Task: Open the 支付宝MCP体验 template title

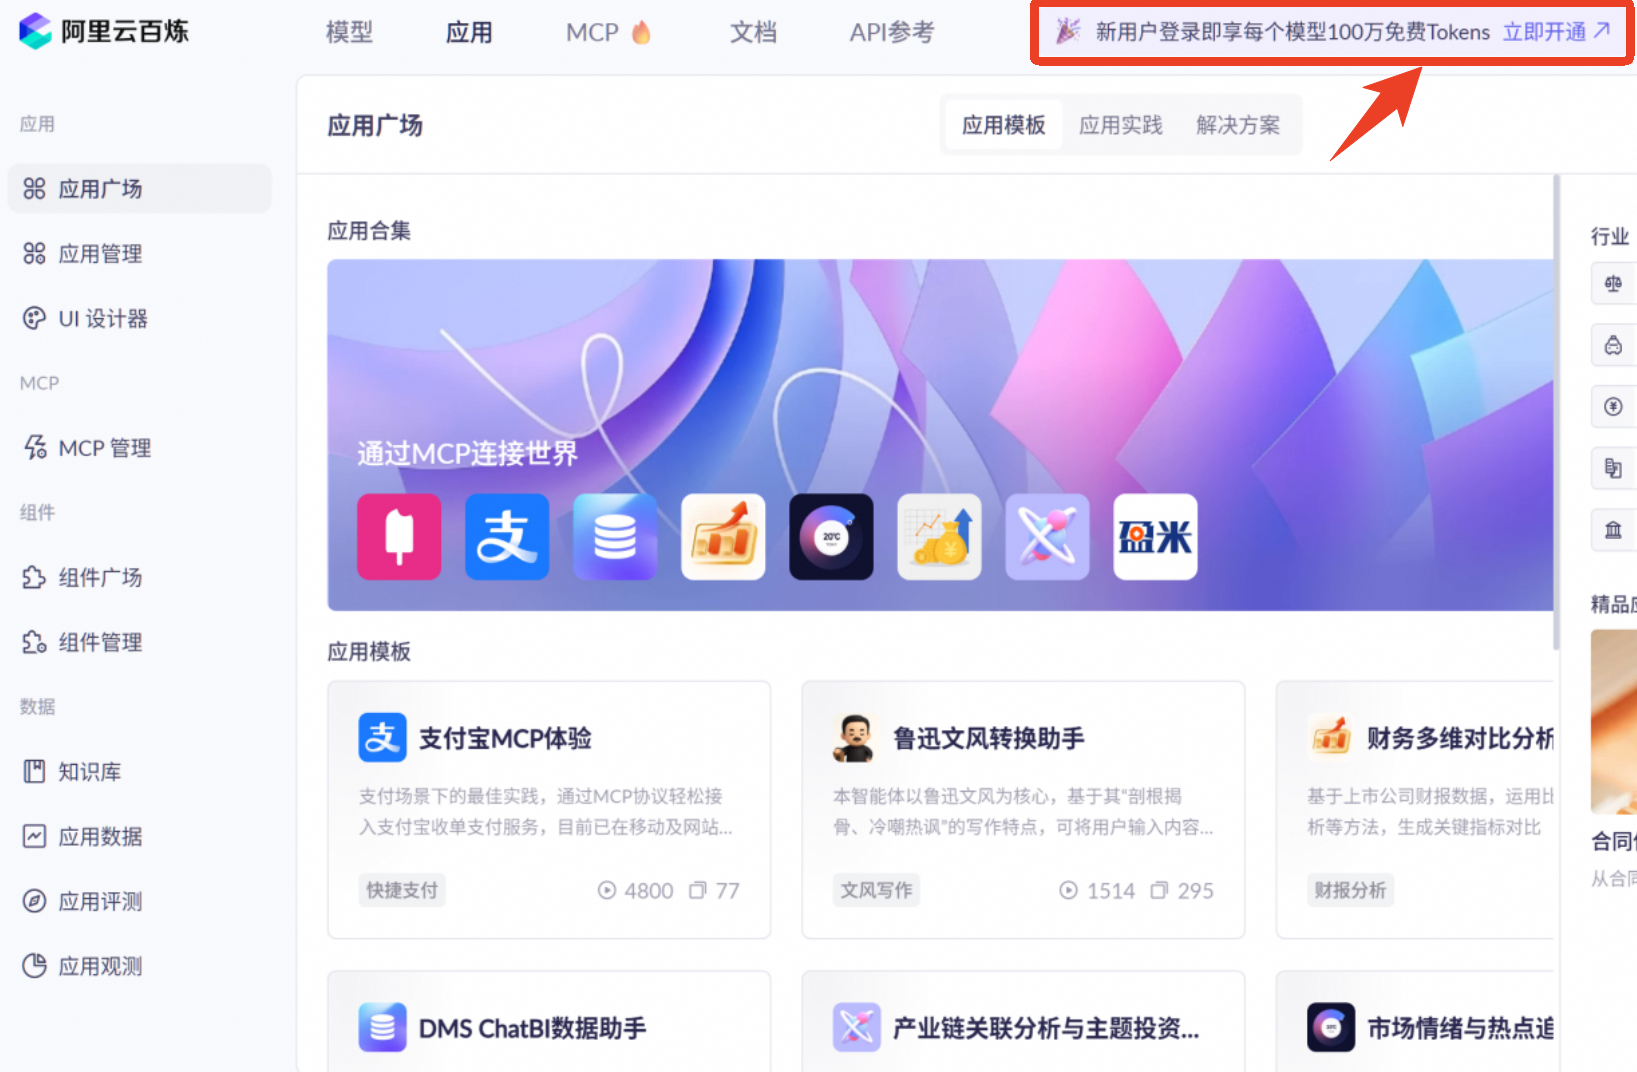Action: [x=505, y=738]
